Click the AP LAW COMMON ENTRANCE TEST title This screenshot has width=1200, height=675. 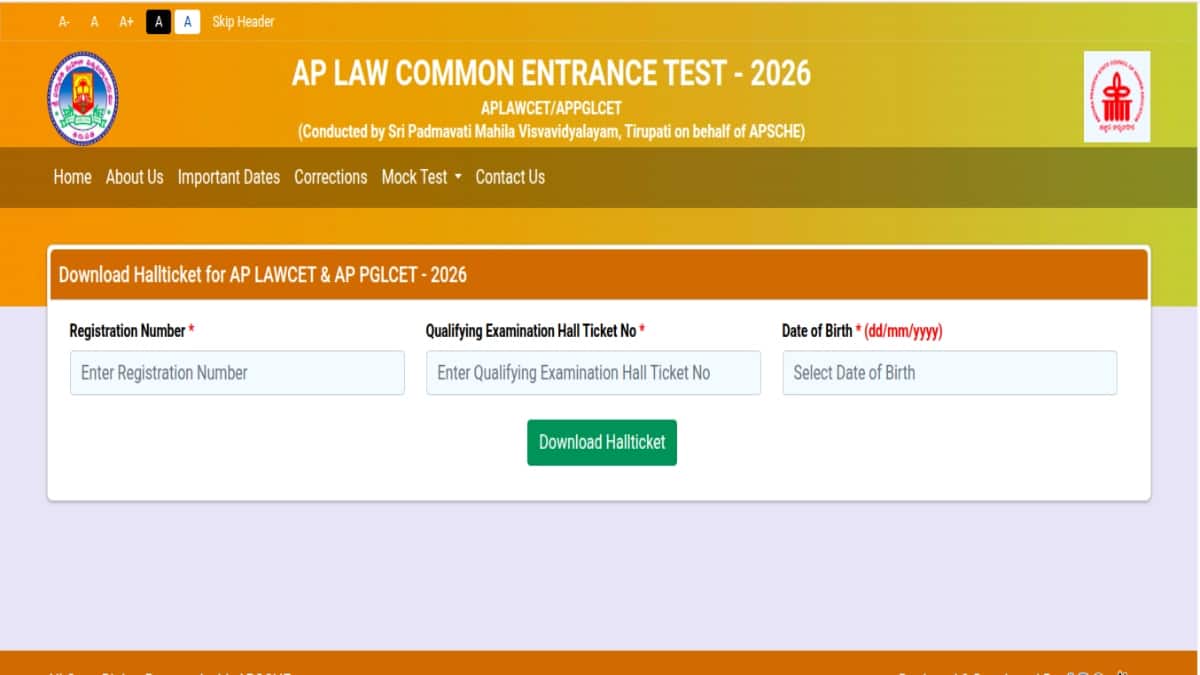coord(551,74)
